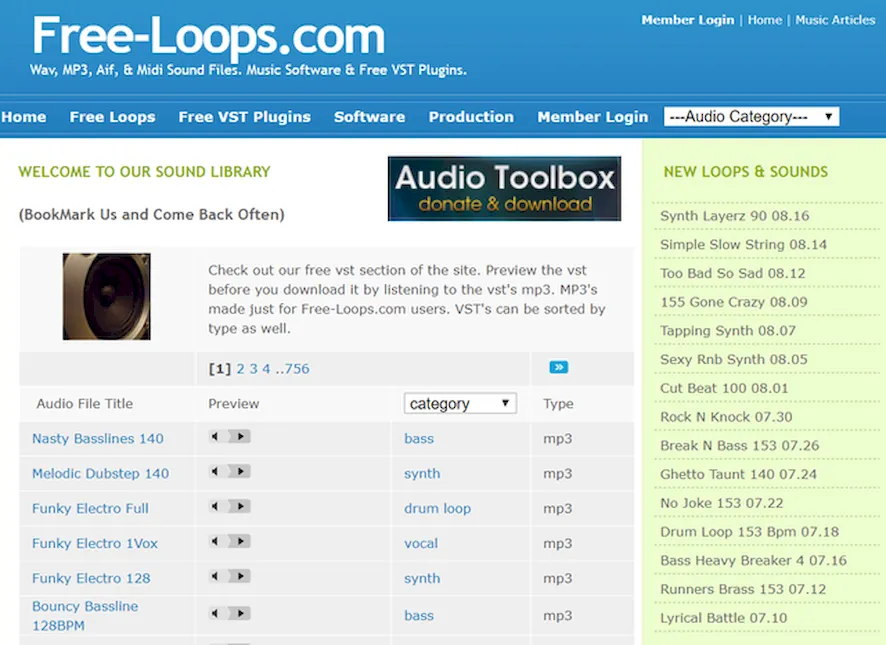Screen dimensions: 886x645
Task: Select Production in the navigation bar
Action: coord(471,117)
